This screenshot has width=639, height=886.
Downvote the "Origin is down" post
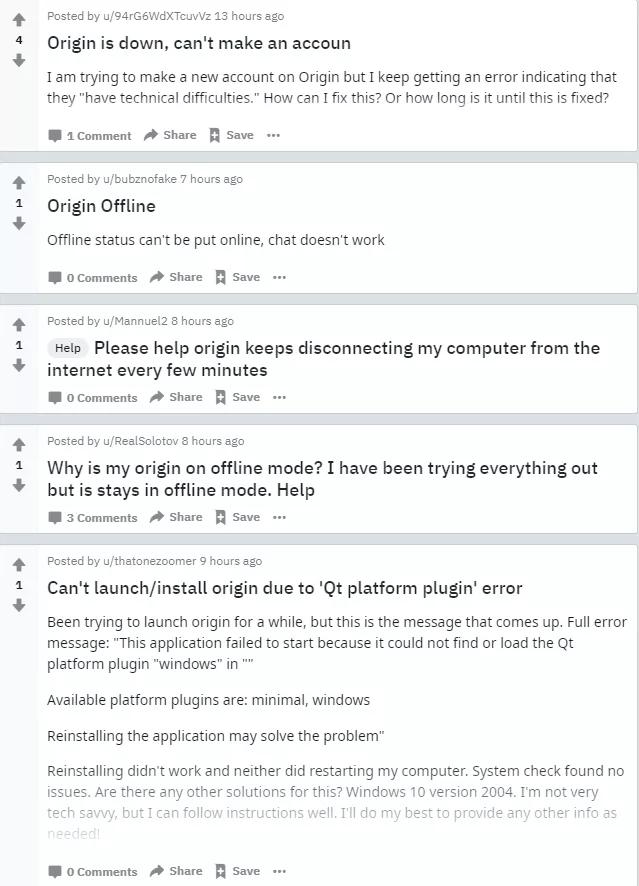18,61
